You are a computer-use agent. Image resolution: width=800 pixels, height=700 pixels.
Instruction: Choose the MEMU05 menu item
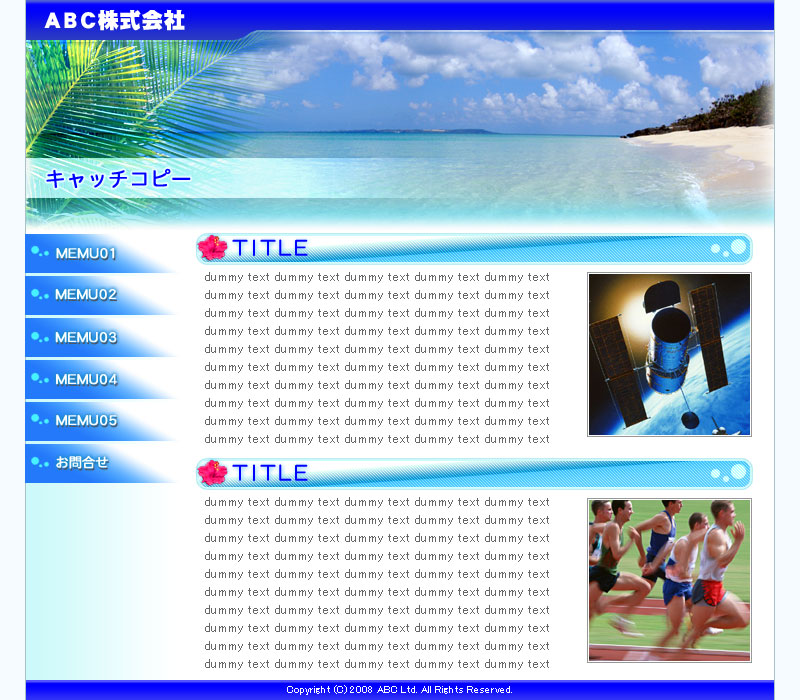pyautogui.click(x=101, y=421)
